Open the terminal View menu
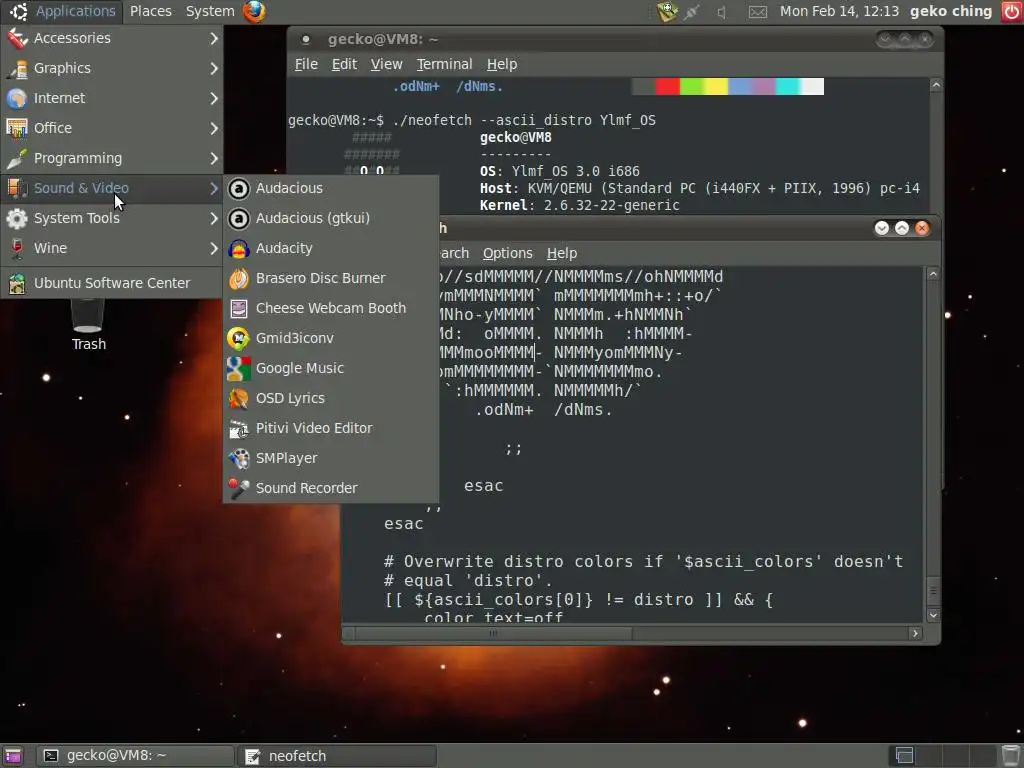This screenshot has width=1024, height=768. point(387,64)
